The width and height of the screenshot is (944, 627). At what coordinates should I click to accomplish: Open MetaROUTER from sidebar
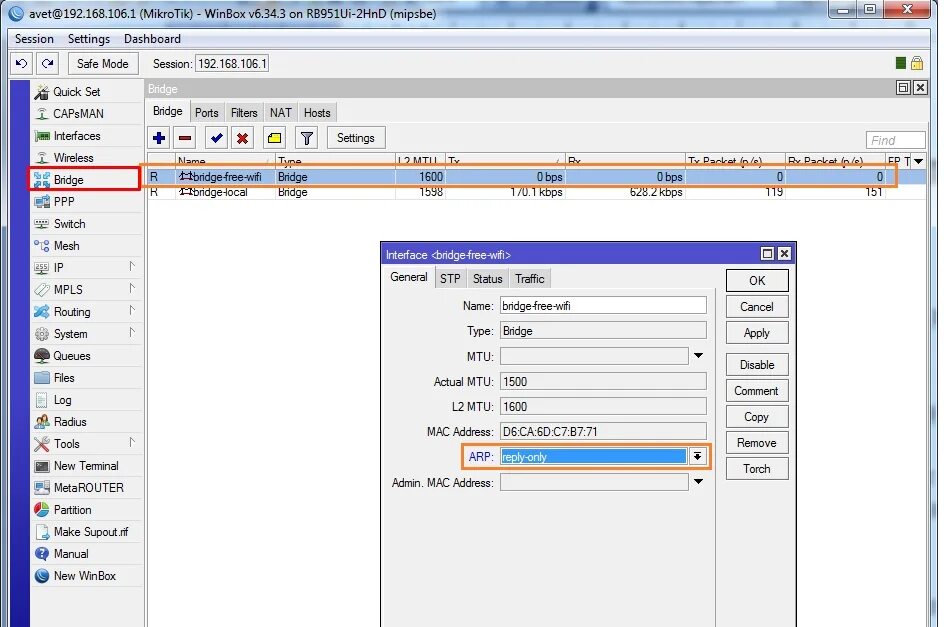(x=88, y=488)
